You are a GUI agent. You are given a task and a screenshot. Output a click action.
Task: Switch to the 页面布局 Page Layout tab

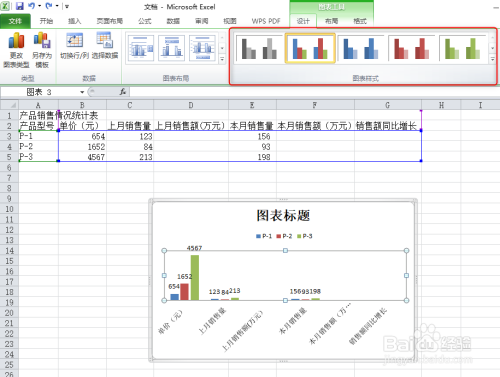(x=110, y=21)
